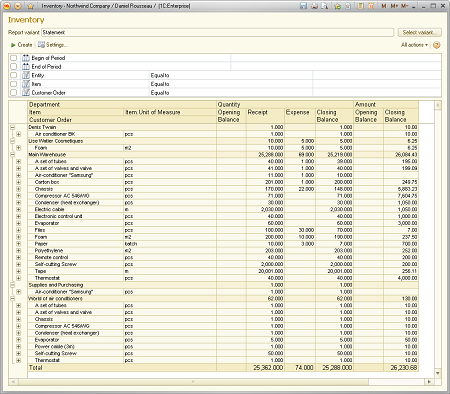The image size is (450, 394).
Task: Save the report with the diskette icon
Action: coord(303,6)
